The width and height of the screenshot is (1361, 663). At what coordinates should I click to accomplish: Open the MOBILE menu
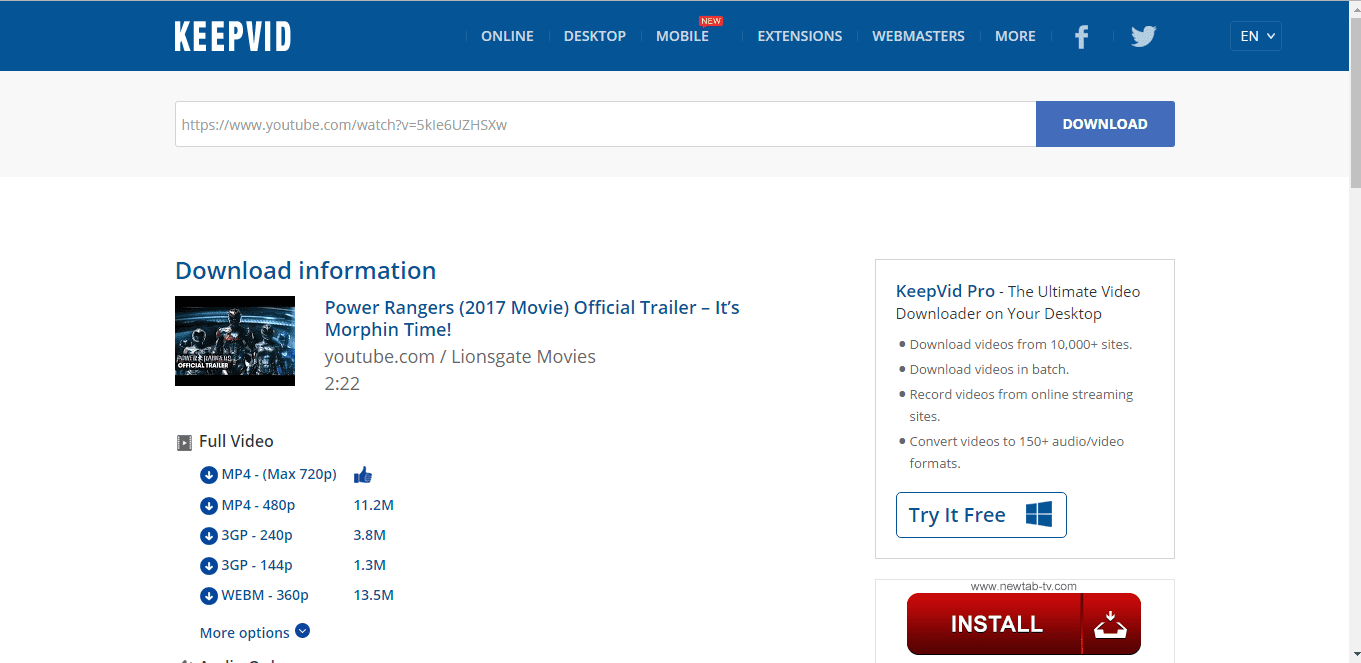(682, 36)
